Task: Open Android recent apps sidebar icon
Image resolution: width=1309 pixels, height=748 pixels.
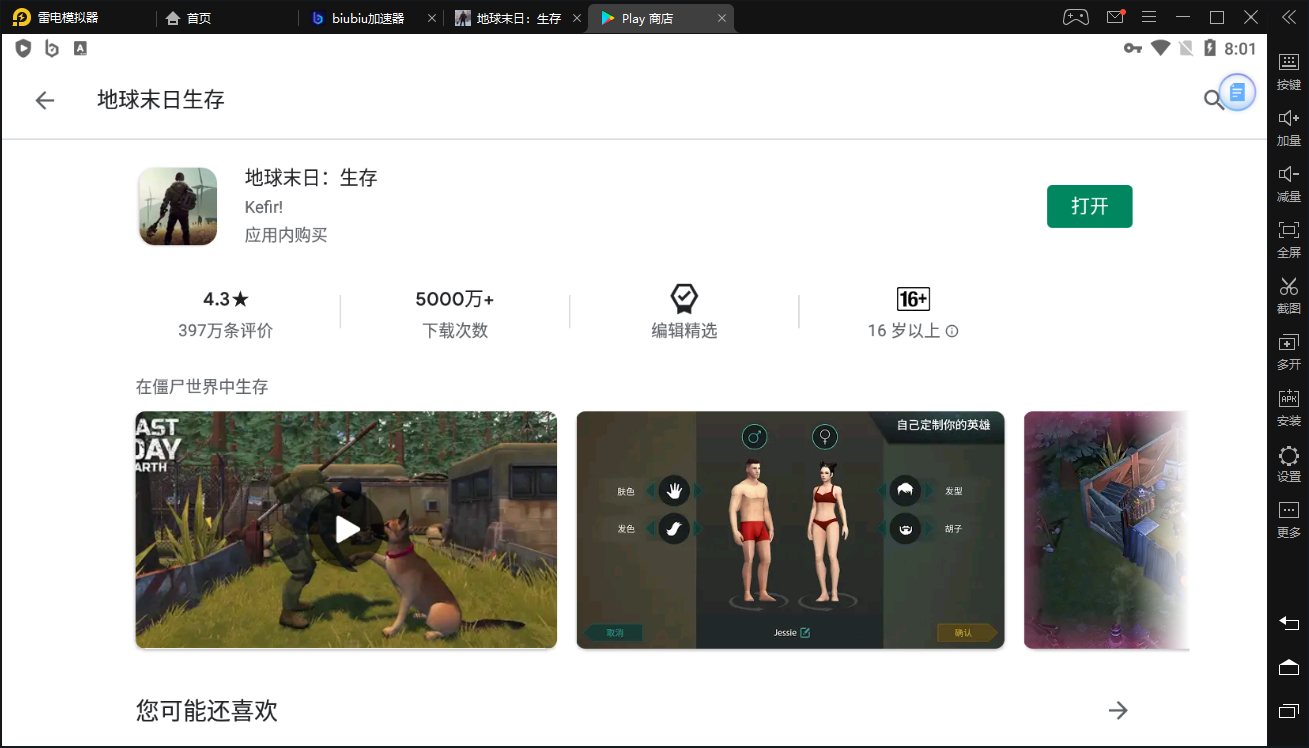Action: point(1288,711)
